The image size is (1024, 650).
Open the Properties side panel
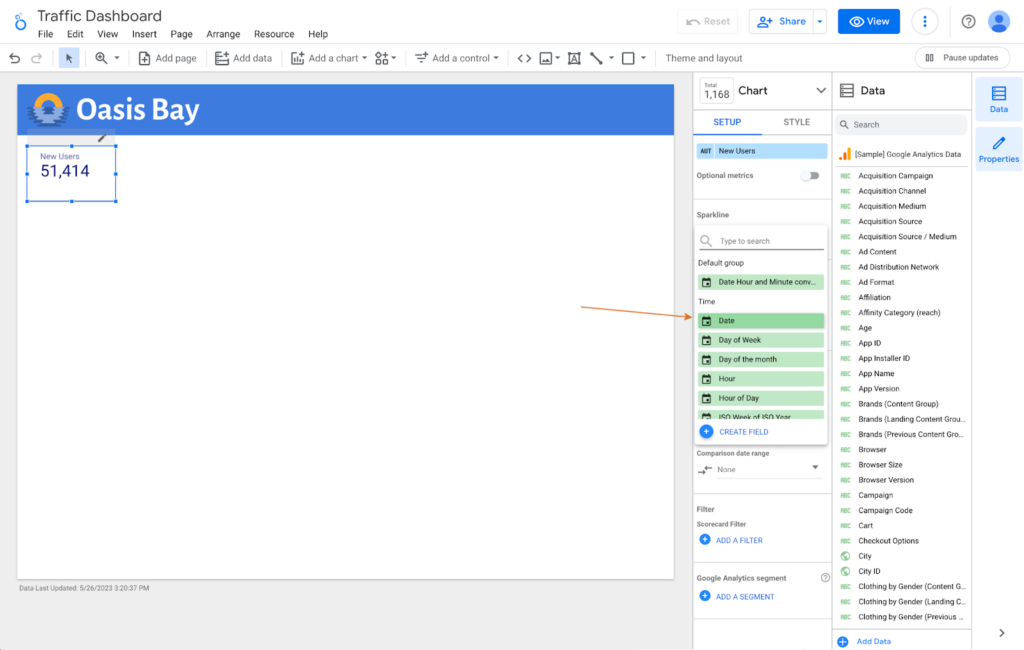point(998,149)
